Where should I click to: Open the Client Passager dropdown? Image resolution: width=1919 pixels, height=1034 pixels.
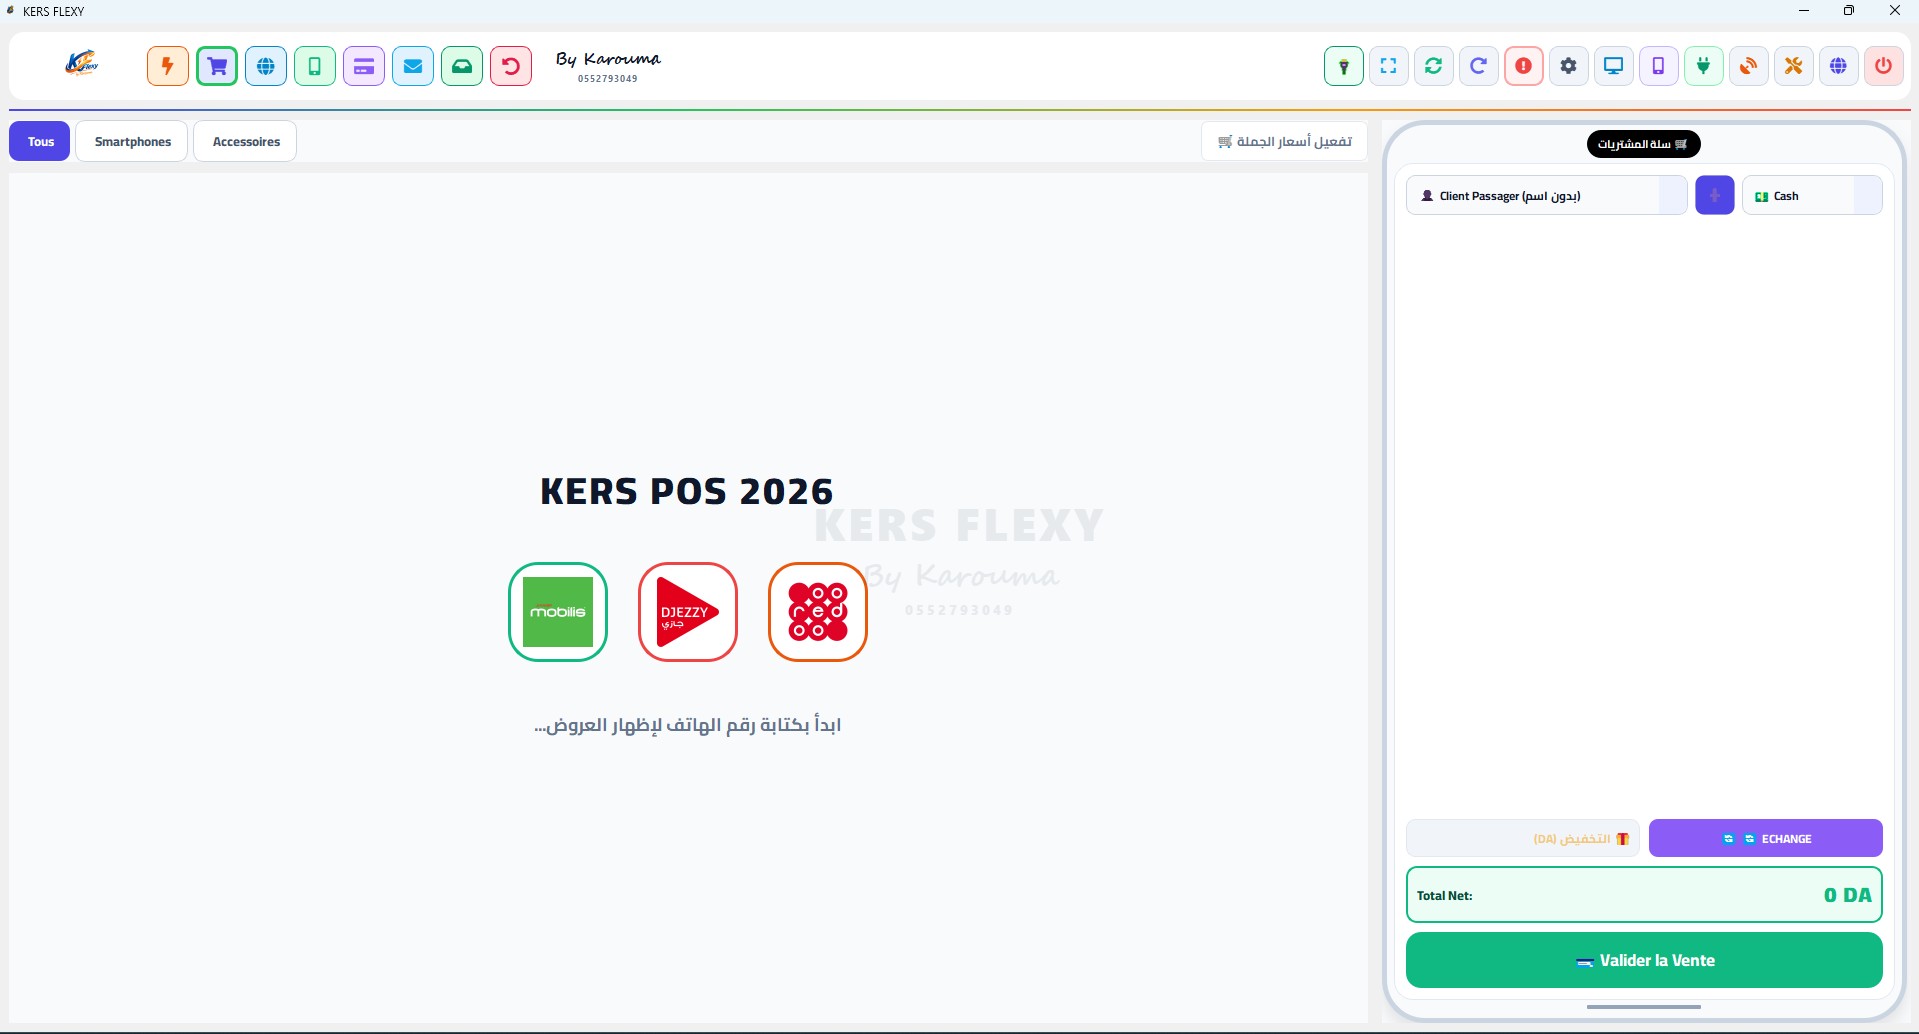pos(1546,195)
